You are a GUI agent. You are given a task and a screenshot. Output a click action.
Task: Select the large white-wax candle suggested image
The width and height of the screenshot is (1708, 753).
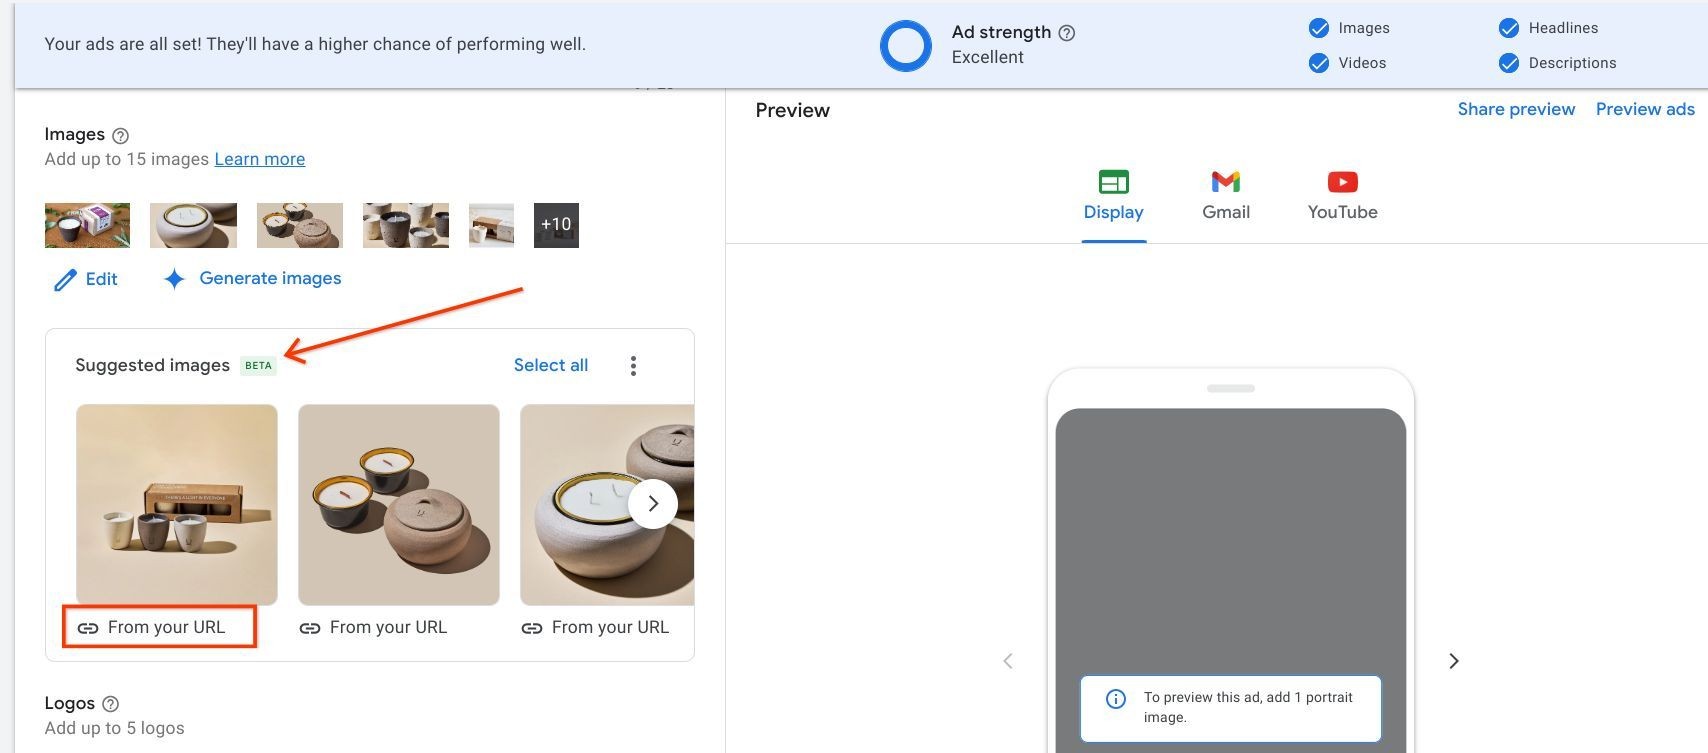607,505
